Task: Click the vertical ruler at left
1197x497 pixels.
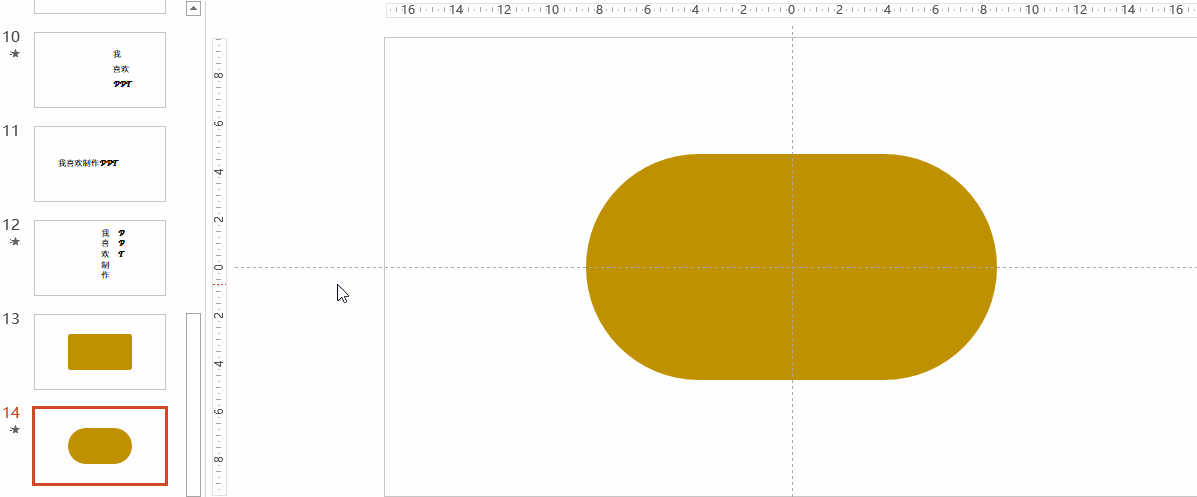Action: coord(219,266)
